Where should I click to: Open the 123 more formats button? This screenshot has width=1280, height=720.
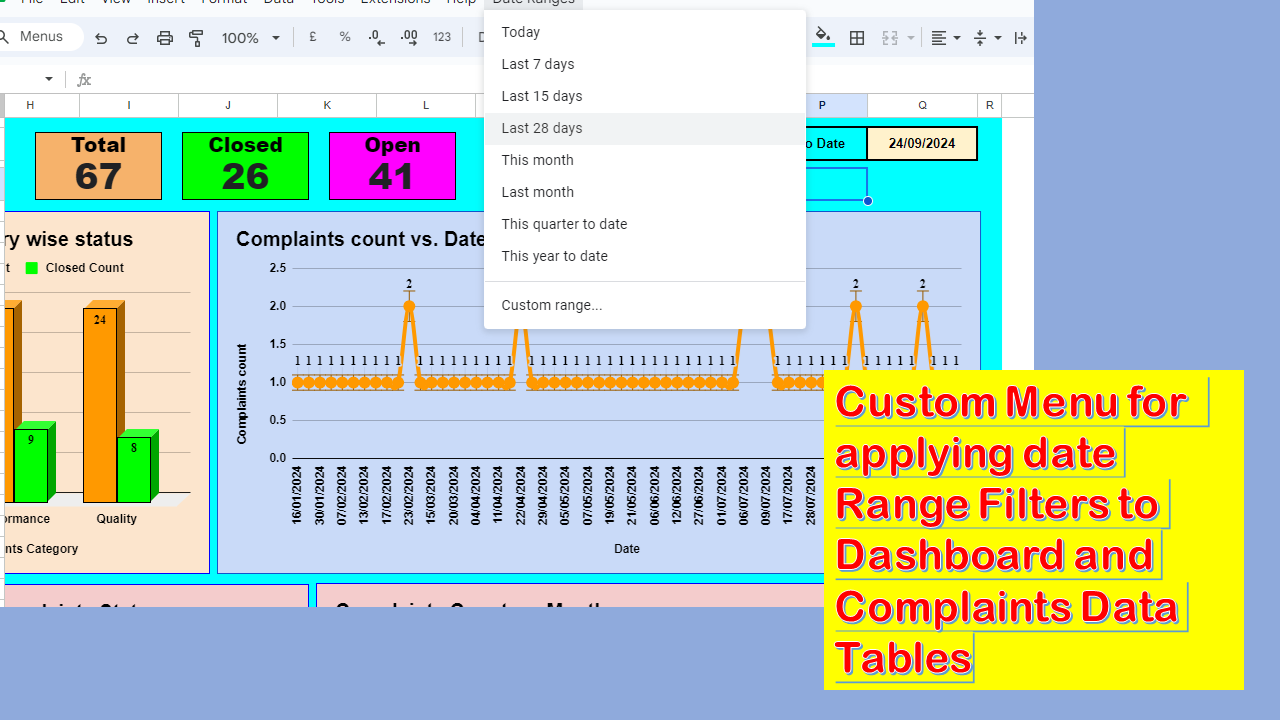pyautogui.click(x=442, y=37)
